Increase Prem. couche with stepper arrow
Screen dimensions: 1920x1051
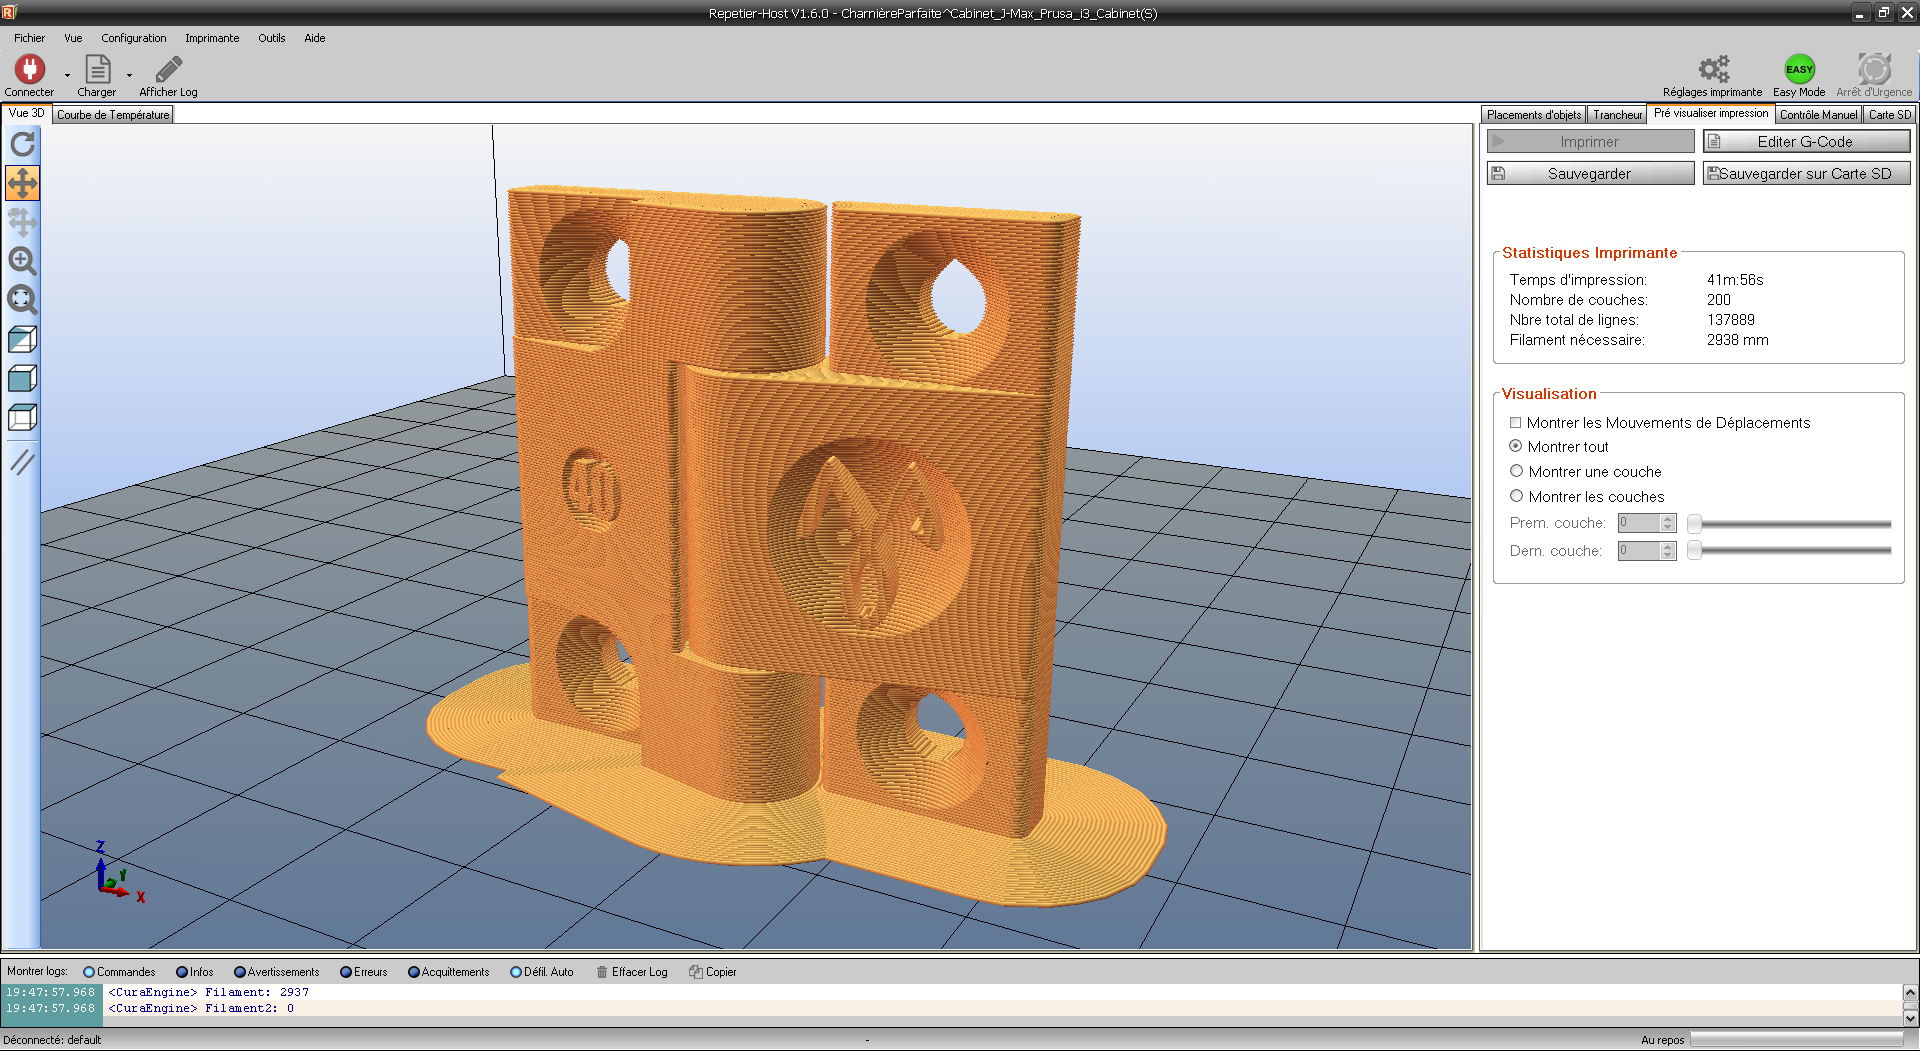1668,518
